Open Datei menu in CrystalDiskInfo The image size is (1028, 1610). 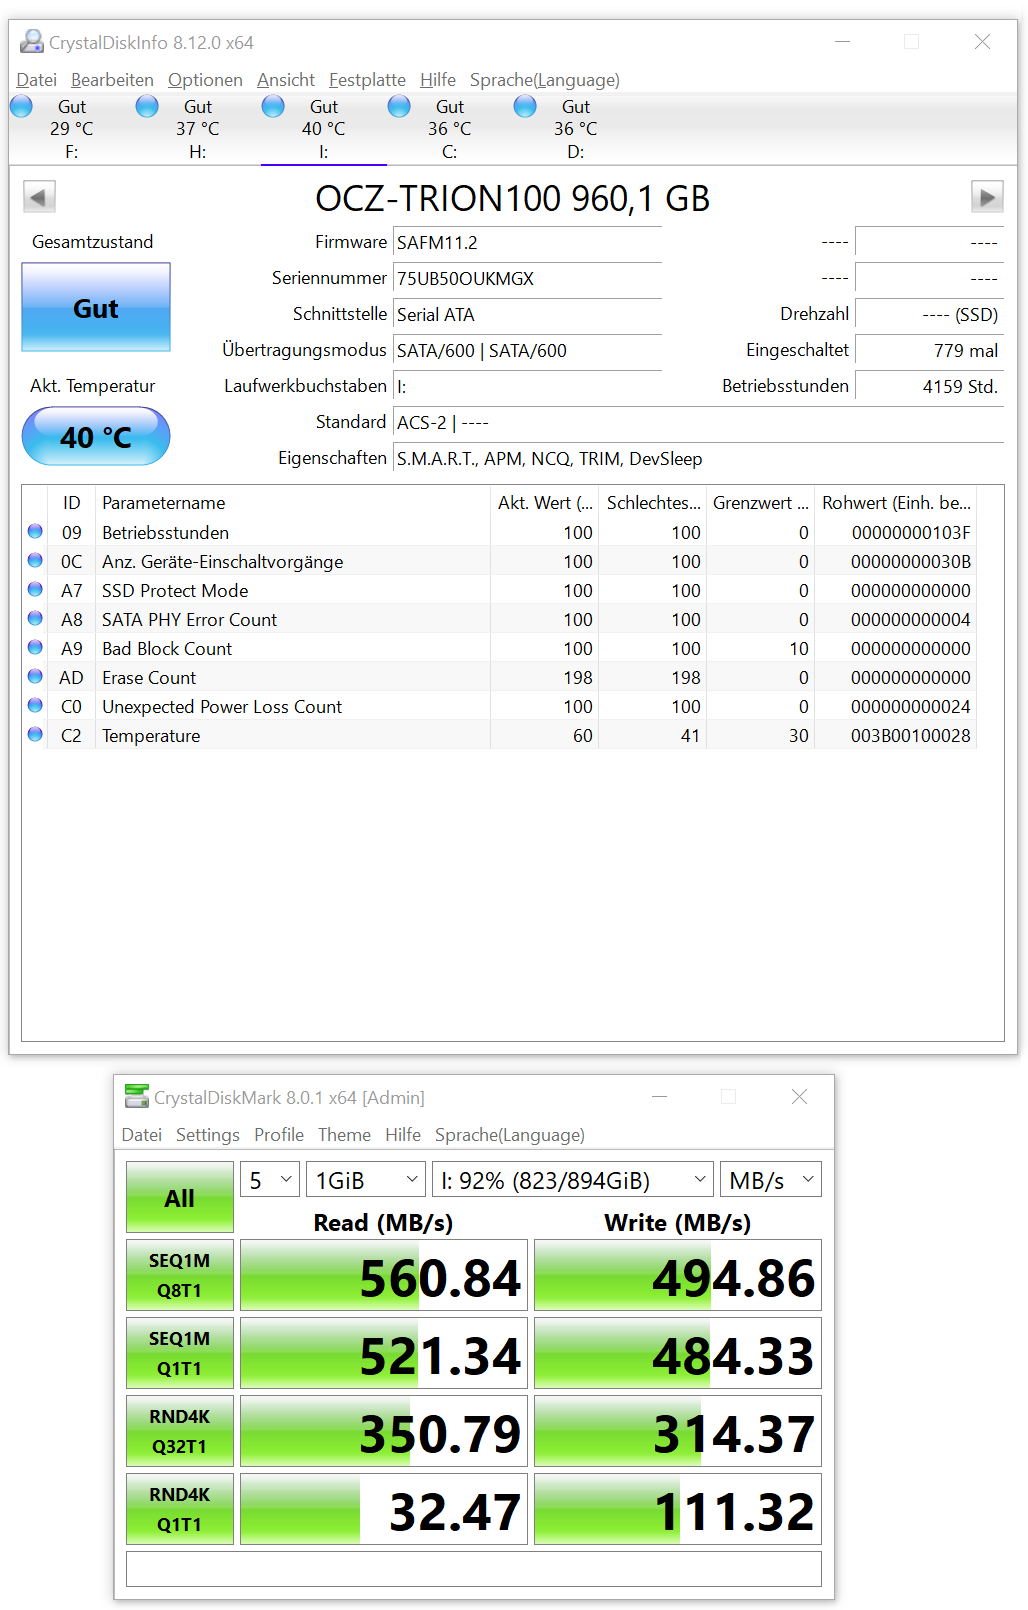pos(37,80)
